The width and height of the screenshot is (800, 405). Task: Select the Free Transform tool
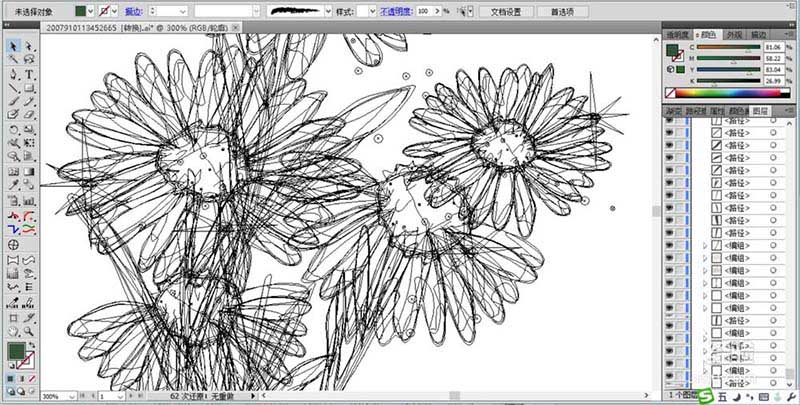click(x=29, y=143)
